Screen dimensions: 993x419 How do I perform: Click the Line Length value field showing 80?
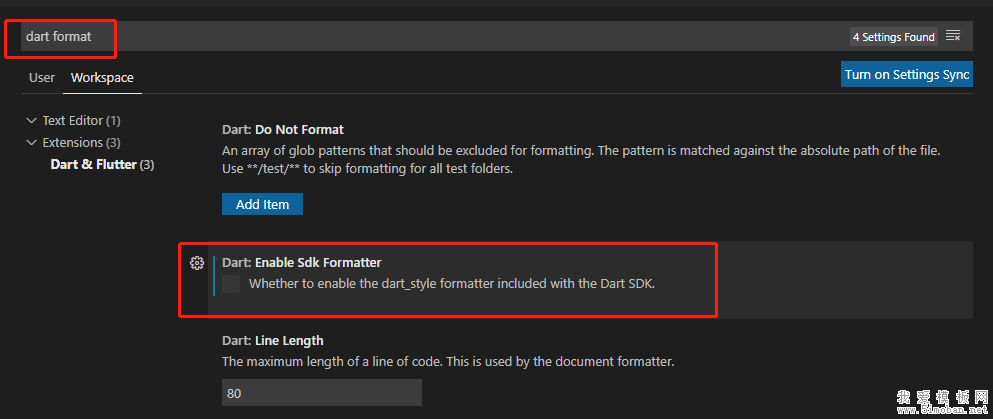click(x=322, y=393)
